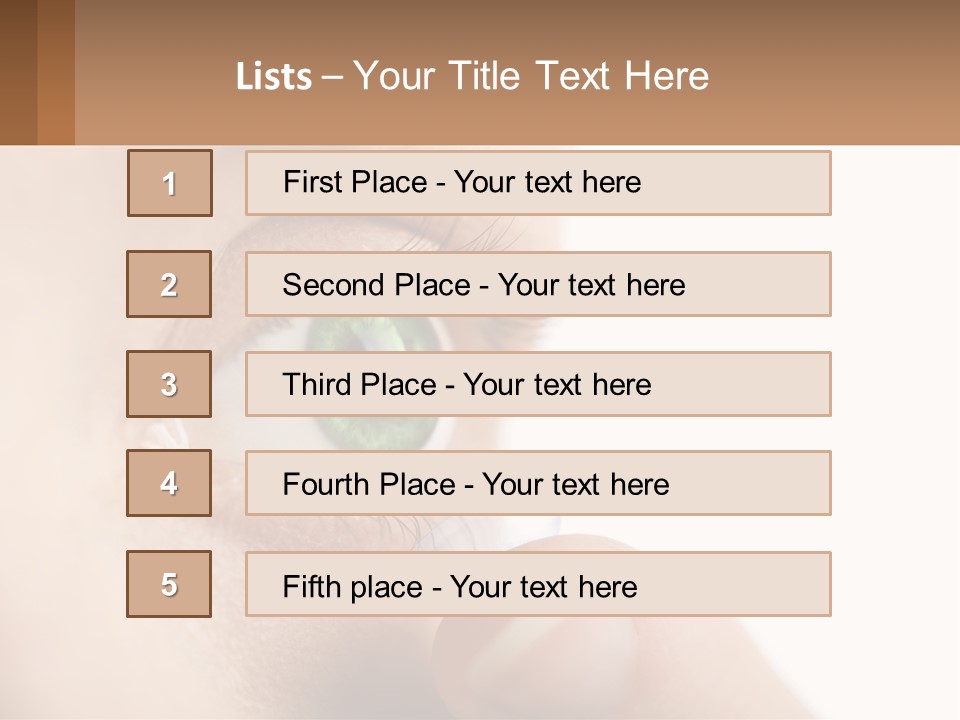Select the 'Your Title Text Here' text
The height and width of the screenshot is (720, 960).
[x=531, y=76]
